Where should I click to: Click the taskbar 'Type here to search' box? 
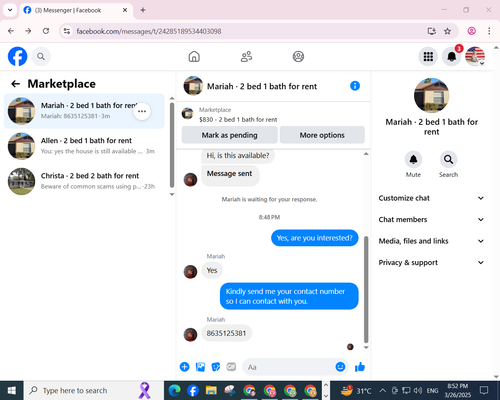94,390
